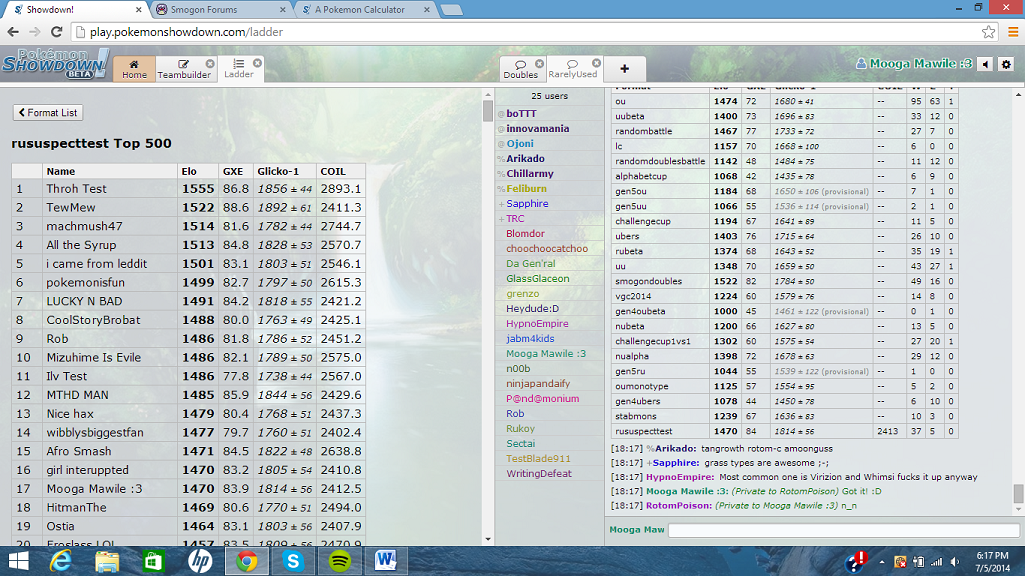Close the RarelyUsed chat room tab
The image size is (1025, 576).
click(597, 63)
